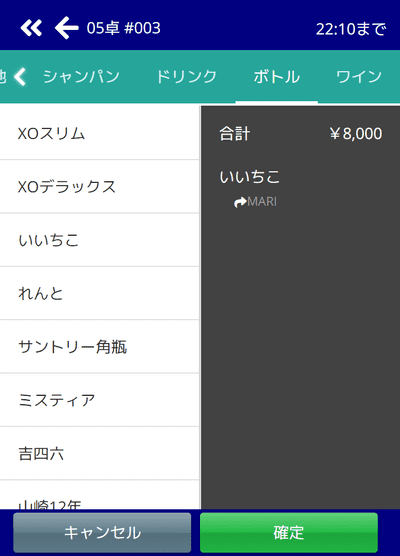Pick サントリー角瓶 from the list

99,347
